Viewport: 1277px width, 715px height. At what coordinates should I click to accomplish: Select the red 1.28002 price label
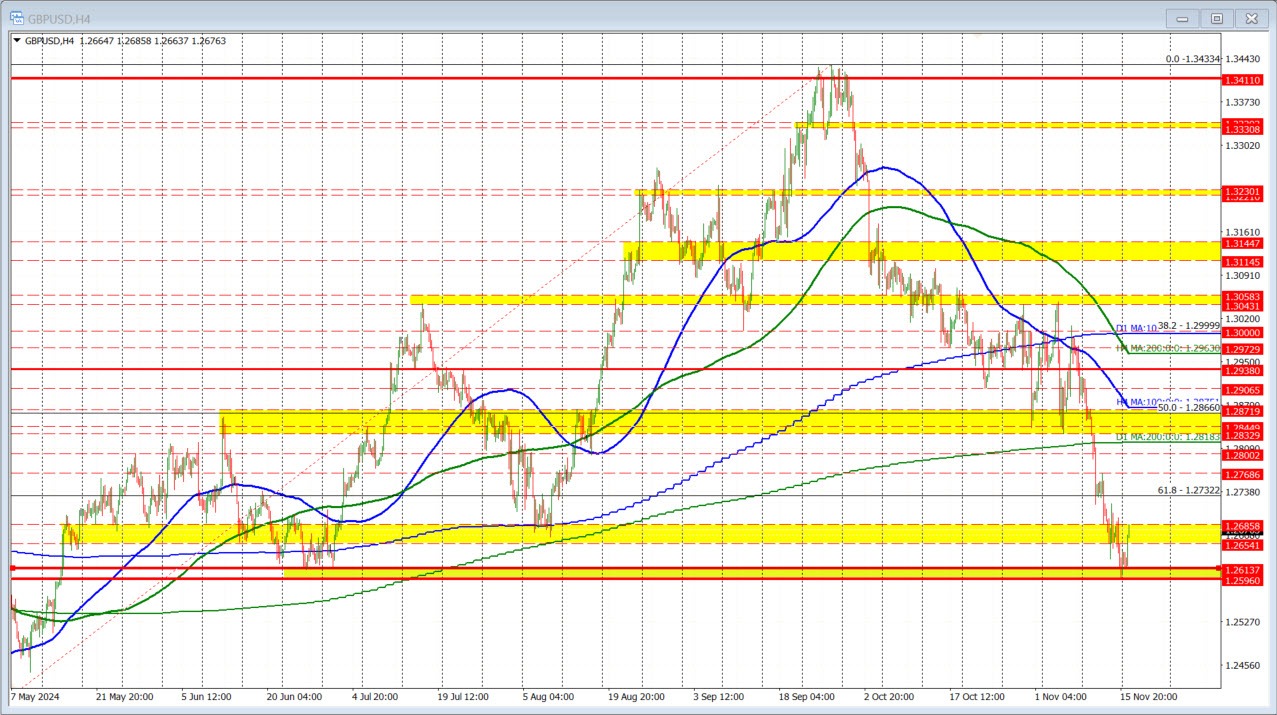coord(1244,454)
